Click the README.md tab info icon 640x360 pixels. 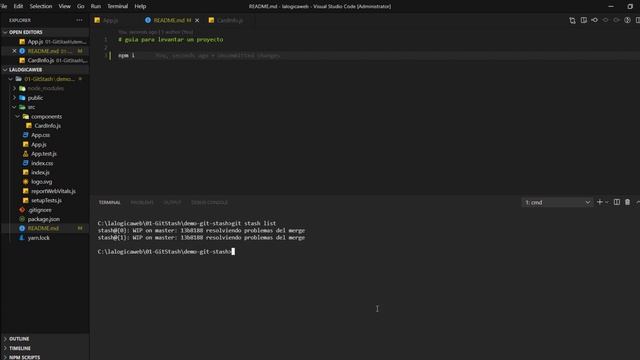tap(148, 20)
